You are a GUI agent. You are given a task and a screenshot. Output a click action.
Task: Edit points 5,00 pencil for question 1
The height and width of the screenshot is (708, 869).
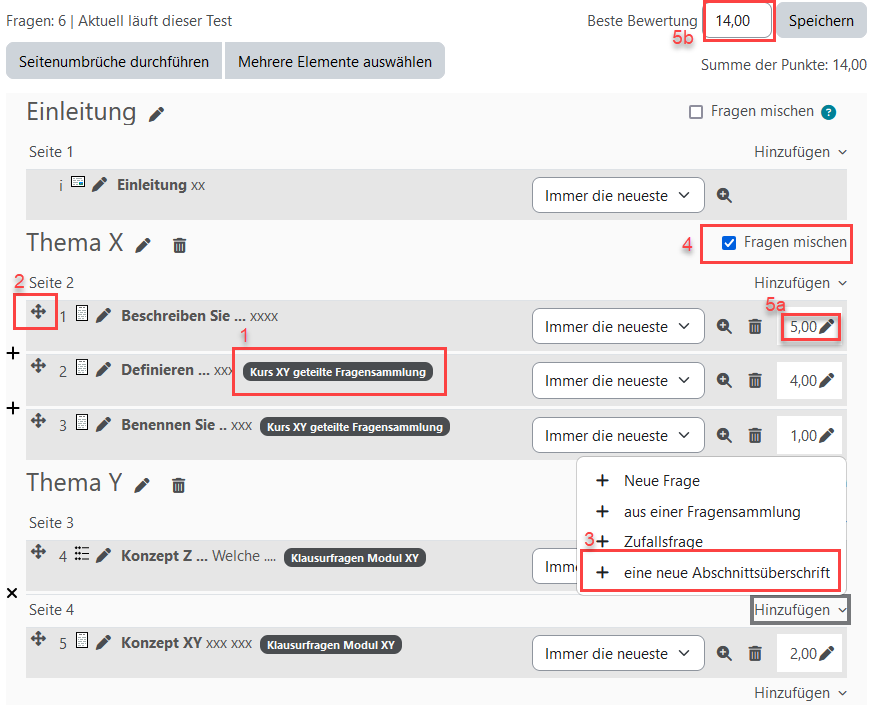pyautogui.click(x=826, y=326)
